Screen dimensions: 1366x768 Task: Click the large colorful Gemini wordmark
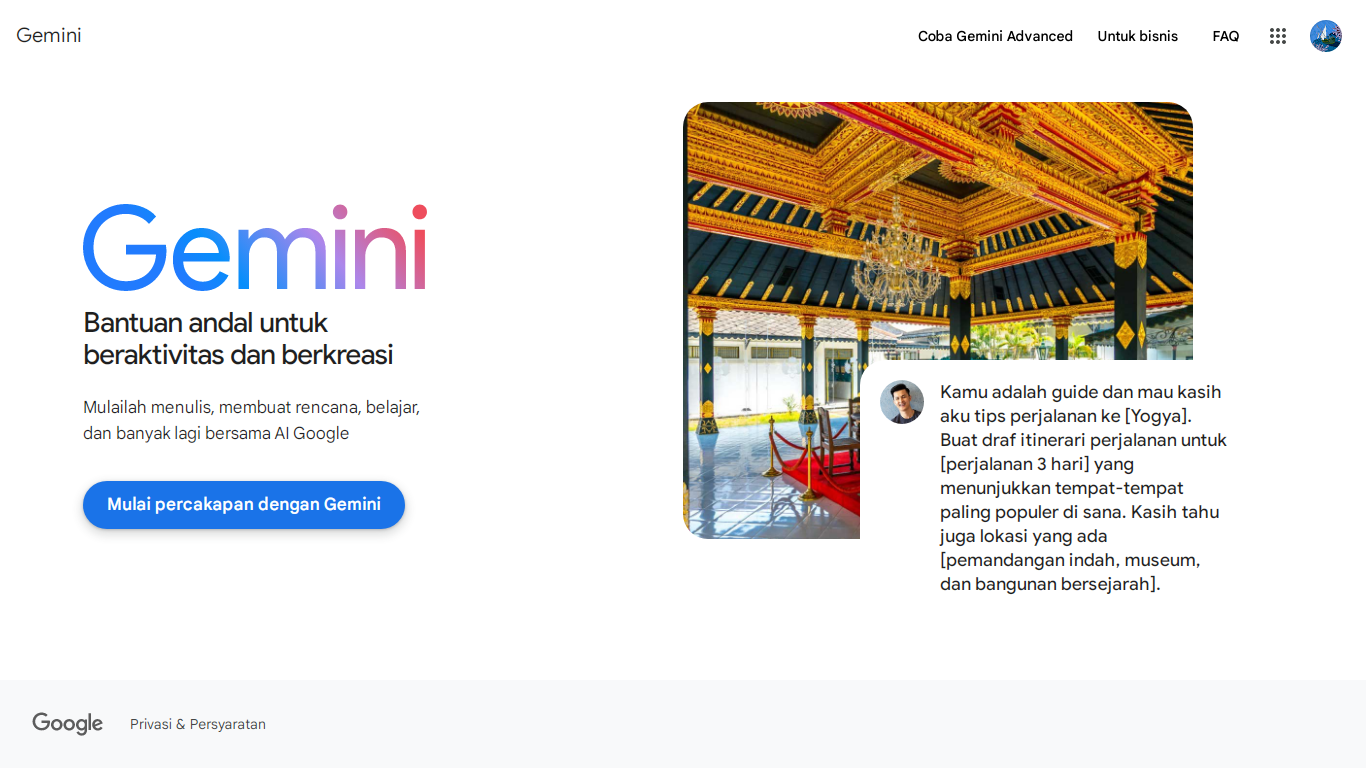(255, 248)
